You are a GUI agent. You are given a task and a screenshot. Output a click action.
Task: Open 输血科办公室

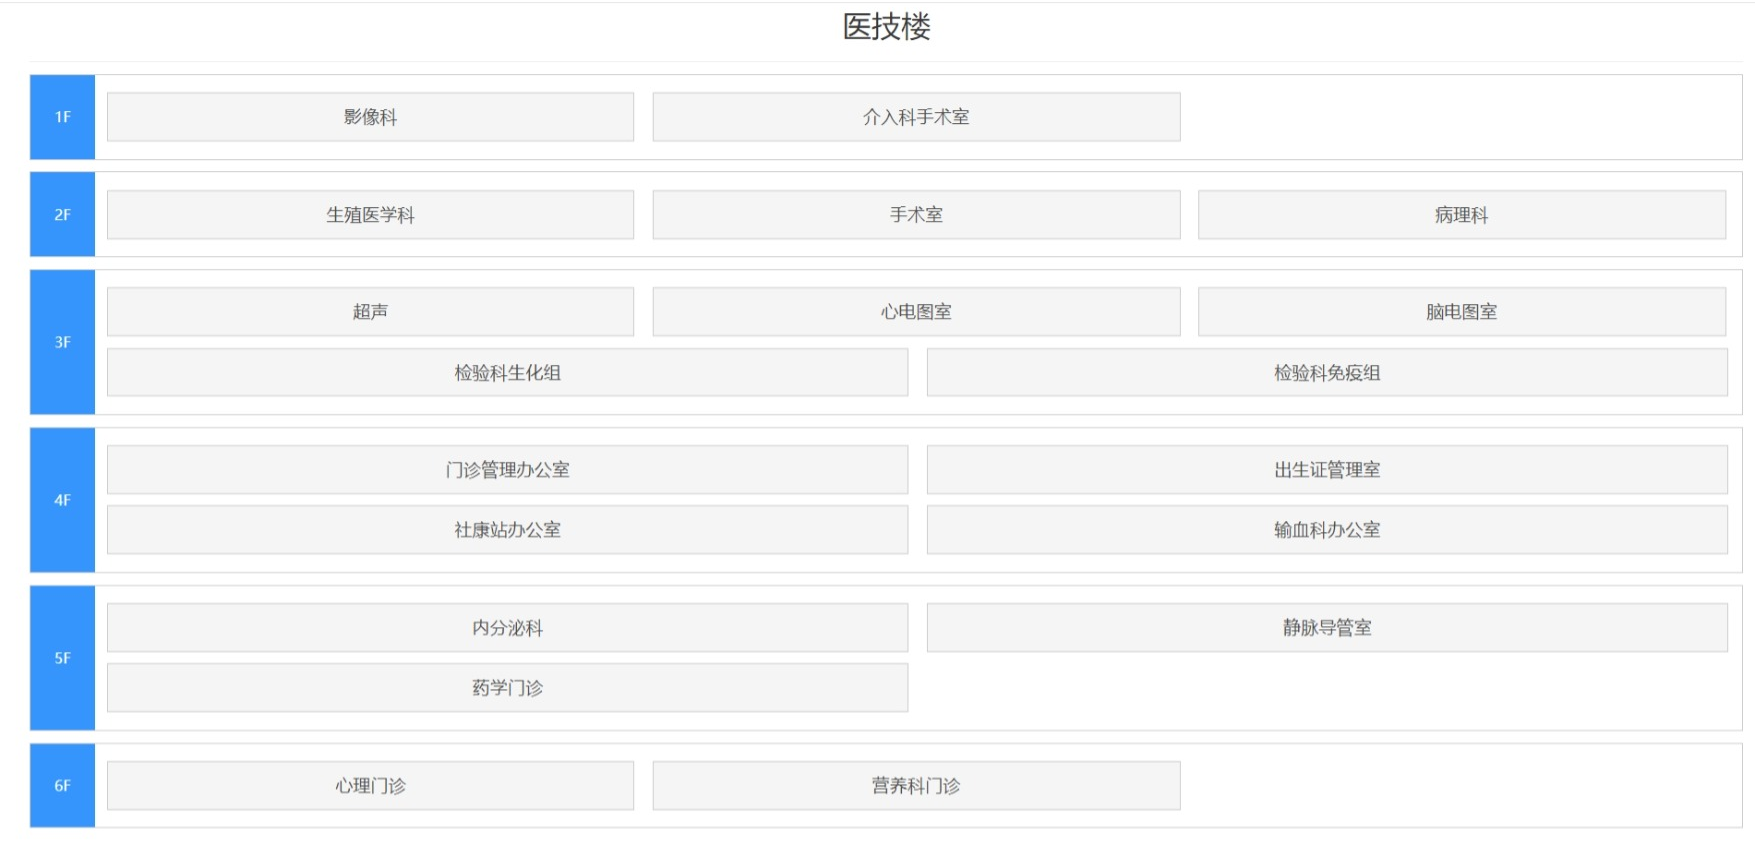point(1326,530)
